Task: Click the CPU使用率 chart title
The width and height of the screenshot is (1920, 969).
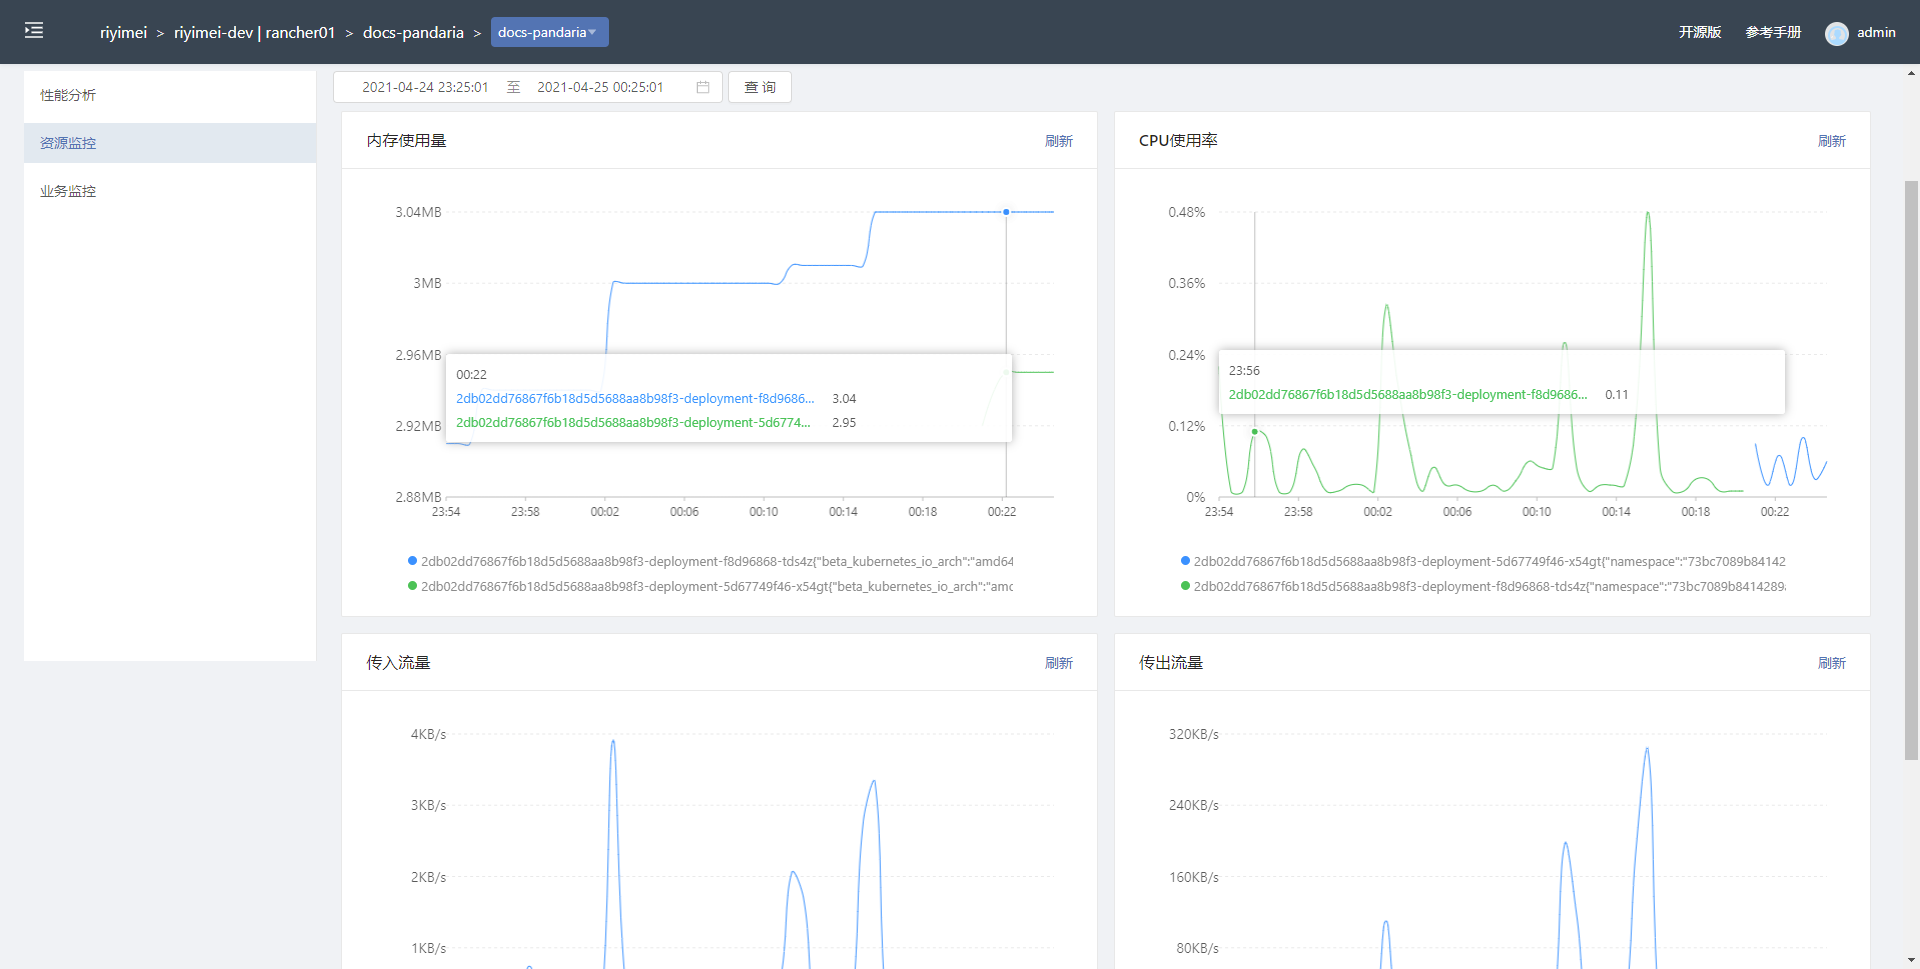Action: point(1178,141)
